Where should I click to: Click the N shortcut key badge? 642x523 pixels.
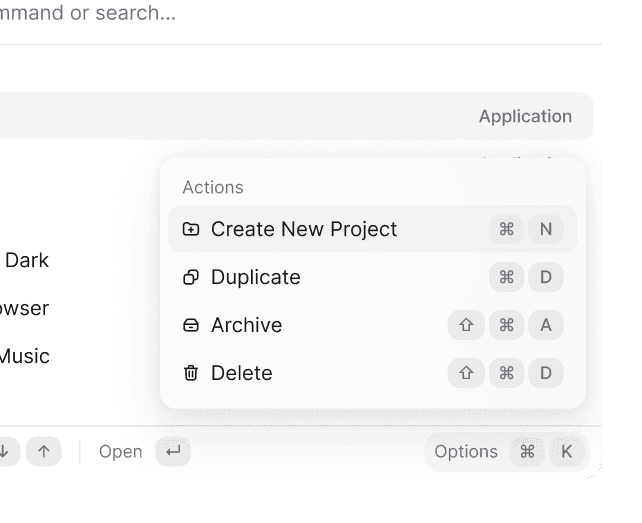click(546, 229)
